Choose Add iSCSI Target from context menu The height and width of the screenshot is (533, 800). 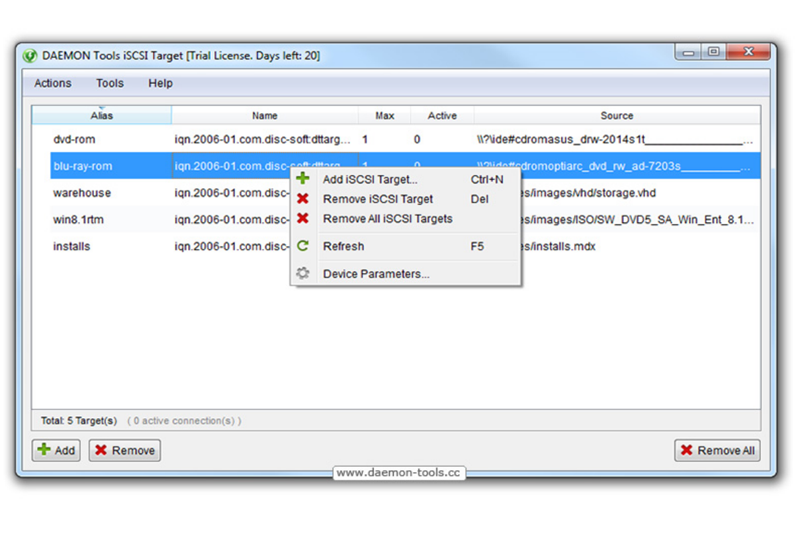point(406,180)
